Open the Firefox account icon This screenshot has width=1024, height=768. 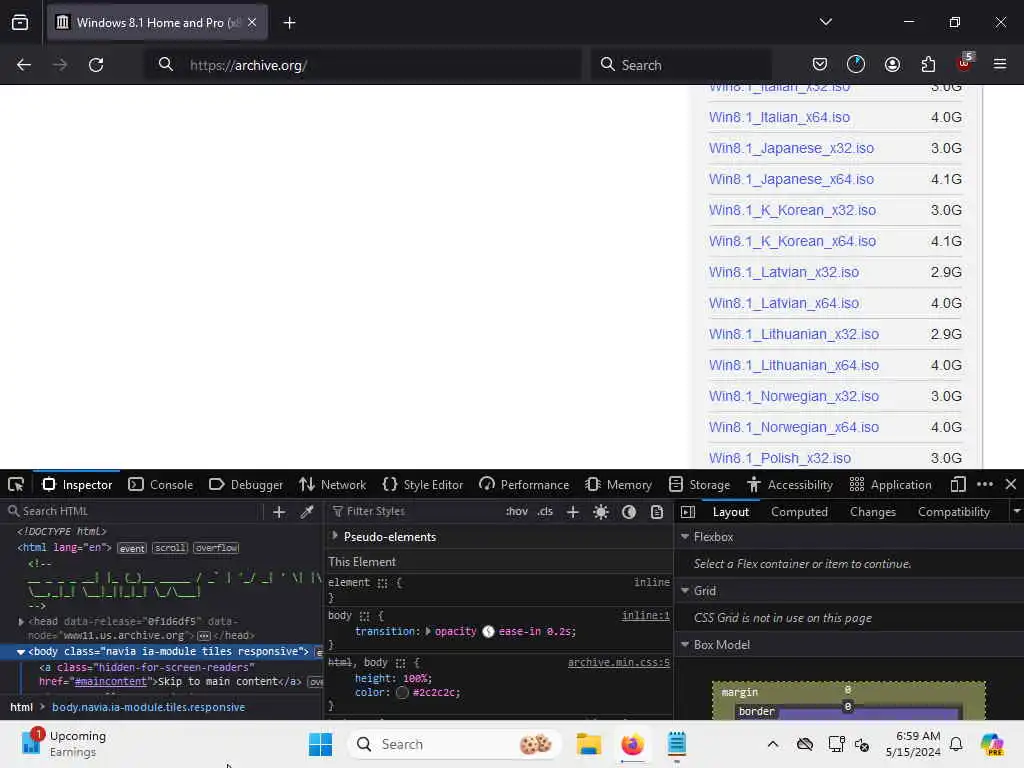tap(892, 64)
